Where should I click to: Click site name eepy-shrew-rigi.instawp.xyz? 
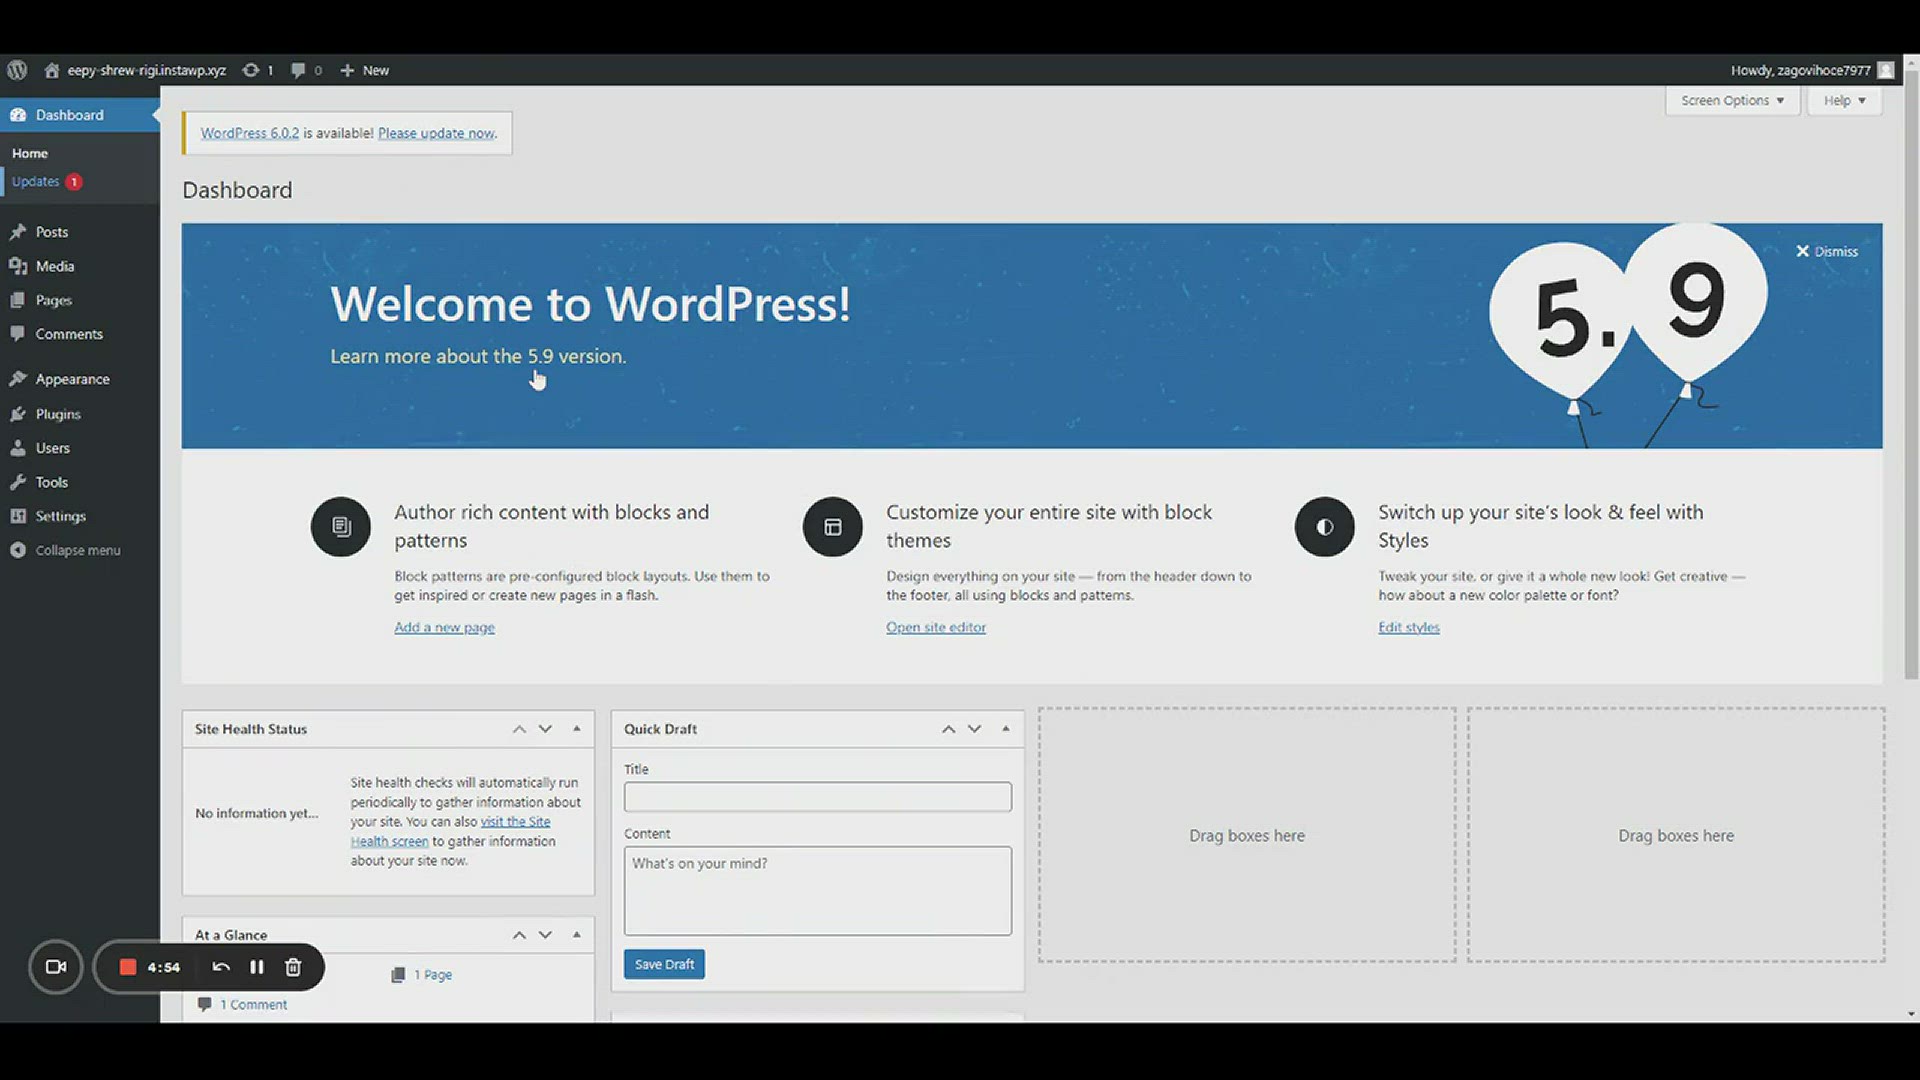(x=147, y=70)
